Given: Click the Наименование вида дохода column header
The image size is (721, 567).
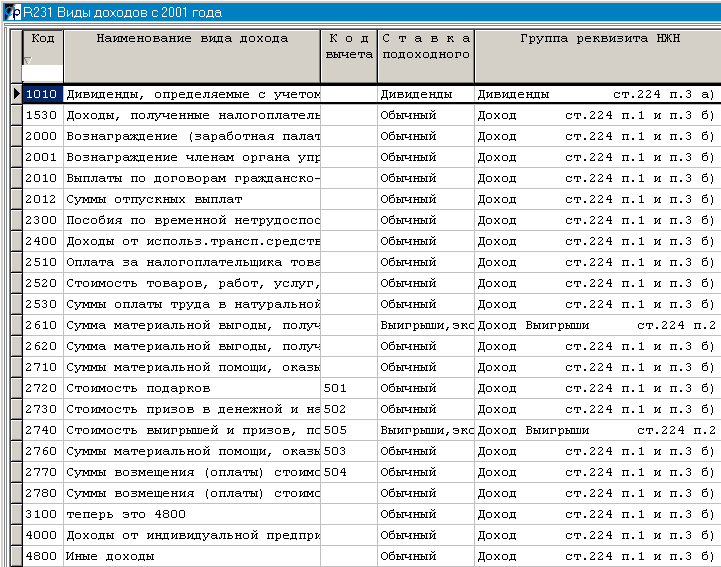Looking at the screenshot, I should point(192,56).
